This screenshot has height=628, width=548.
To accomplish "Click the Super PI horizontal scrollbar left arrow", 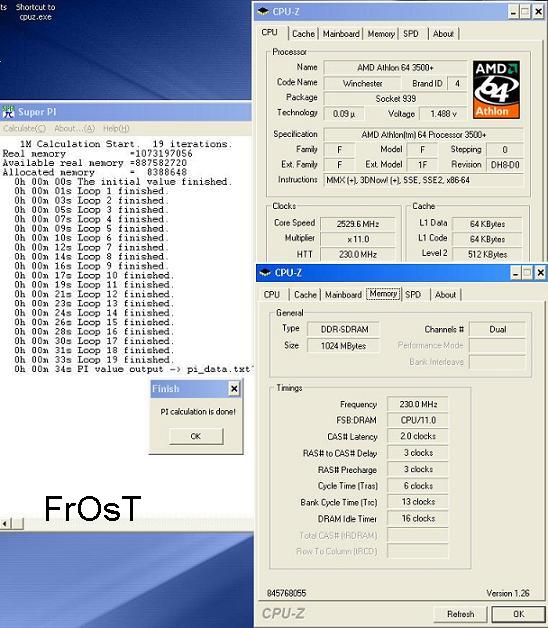I will [5, 523].
